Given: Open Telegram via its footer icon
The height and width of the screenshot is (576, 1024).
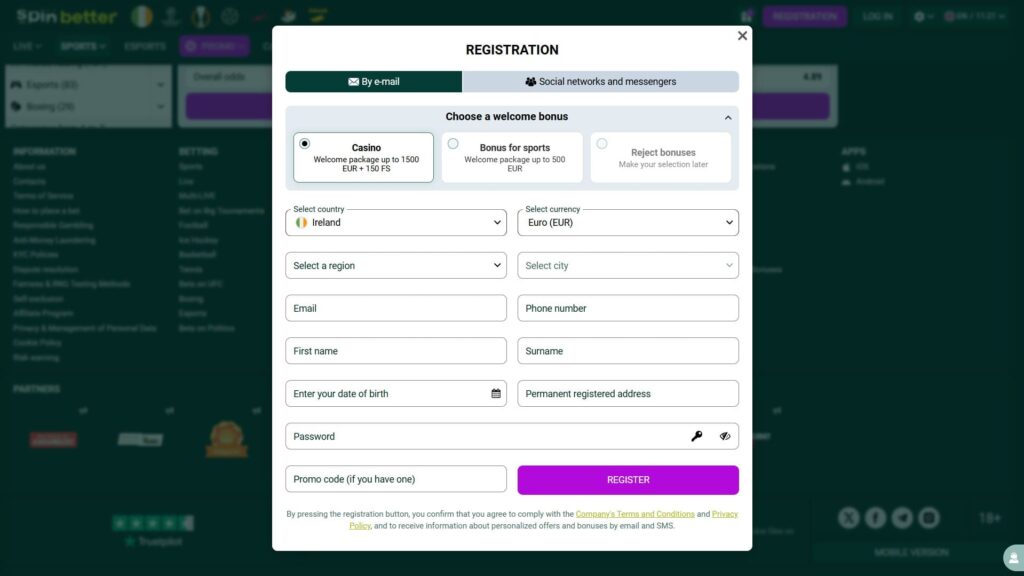Looking at the screenshot, I should click(x=901, y=518).
